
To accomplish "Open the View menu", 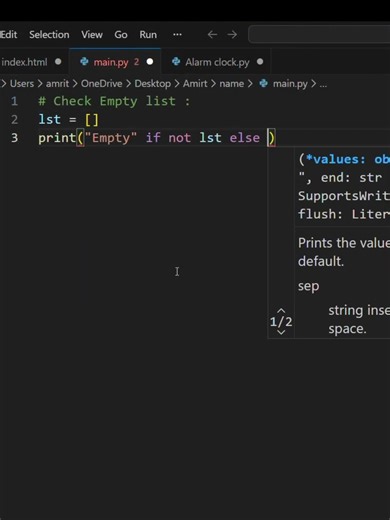I will tap(92, 35).
